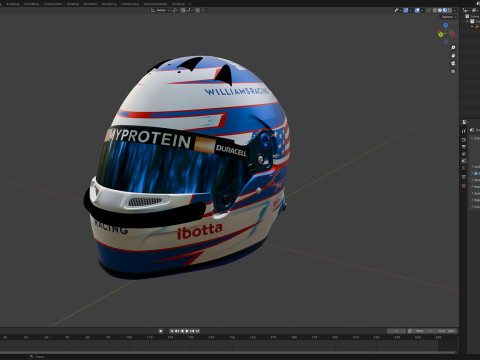
Task: Click the current frame number field
Action: [x=396, y=331]
